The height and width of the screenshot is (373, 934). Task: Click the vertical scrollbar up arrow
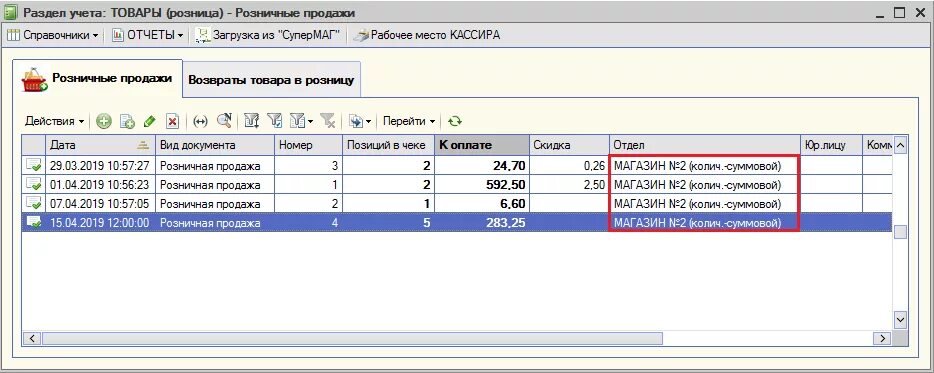click(x=901, y=145)
